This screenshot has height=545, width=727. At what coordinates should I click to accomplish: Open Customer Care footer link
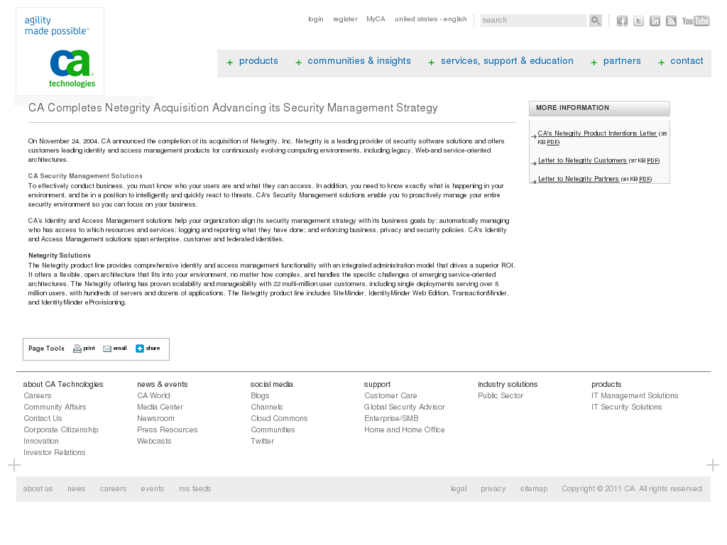390,396
